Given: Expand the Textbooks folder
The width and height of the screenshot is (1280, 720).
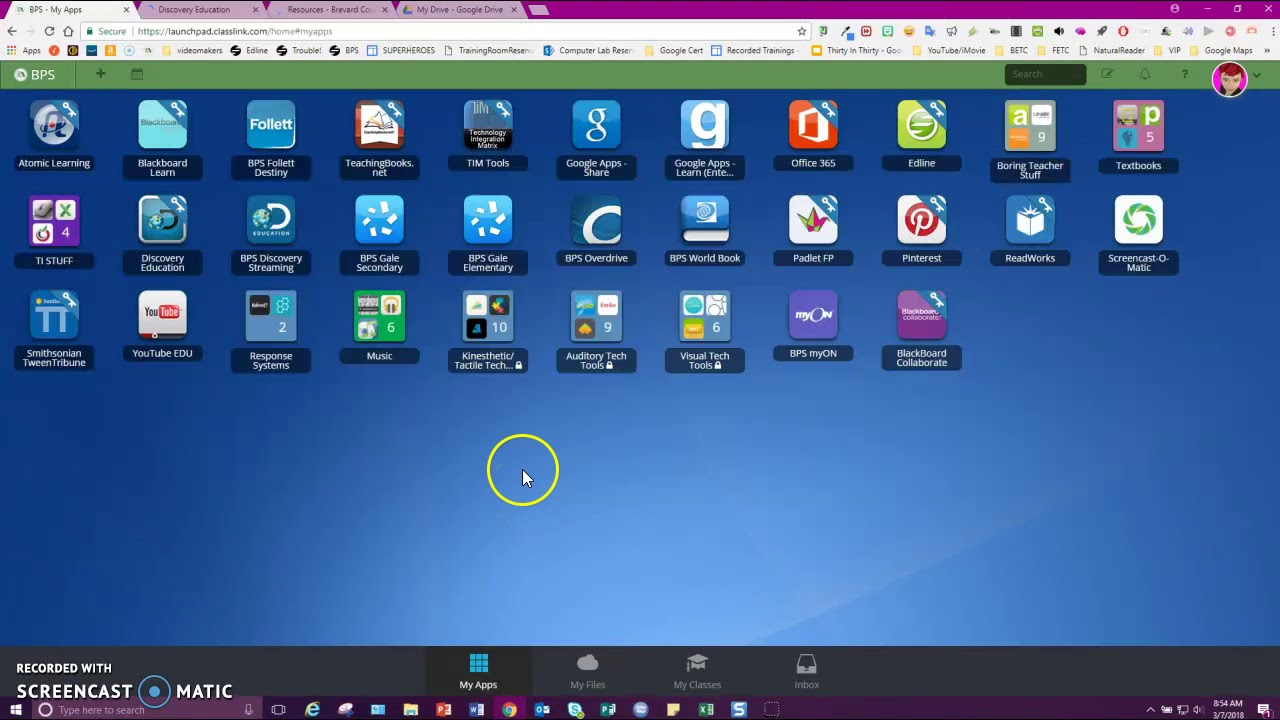Looking at the screenshot, I should point(1138,126).
